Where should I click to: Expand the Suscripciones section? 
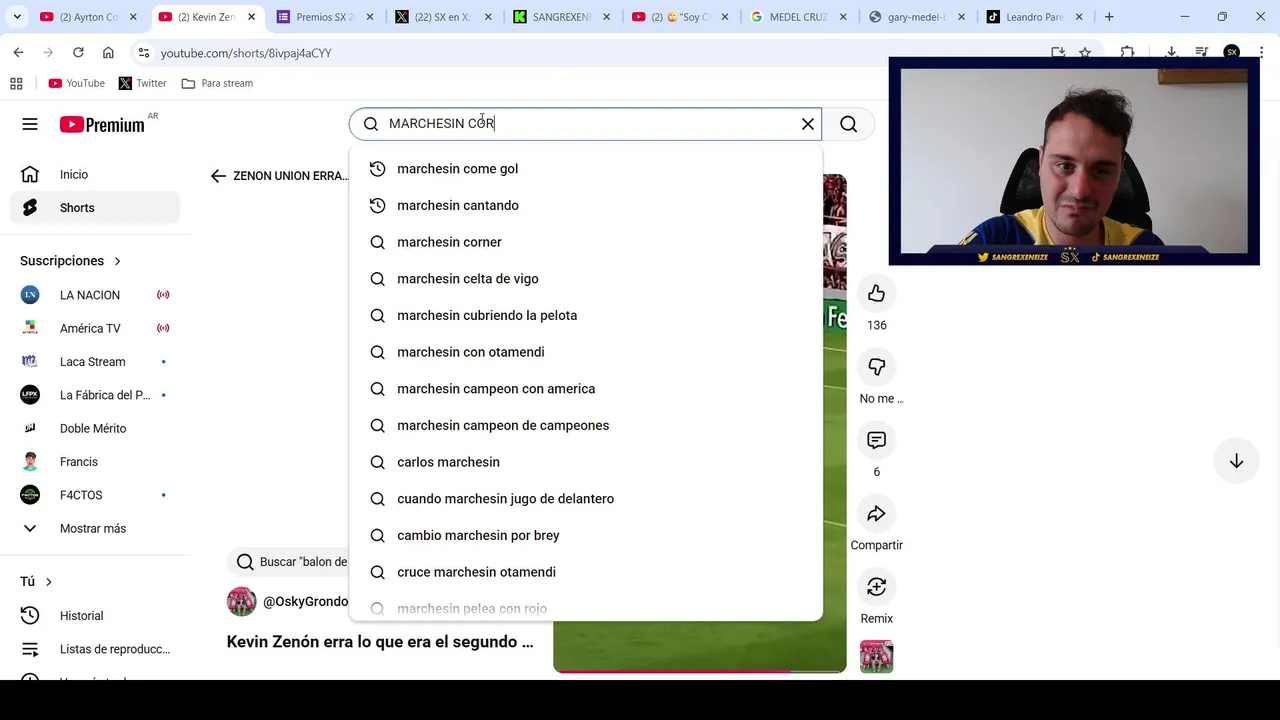[x=70, y=261]
